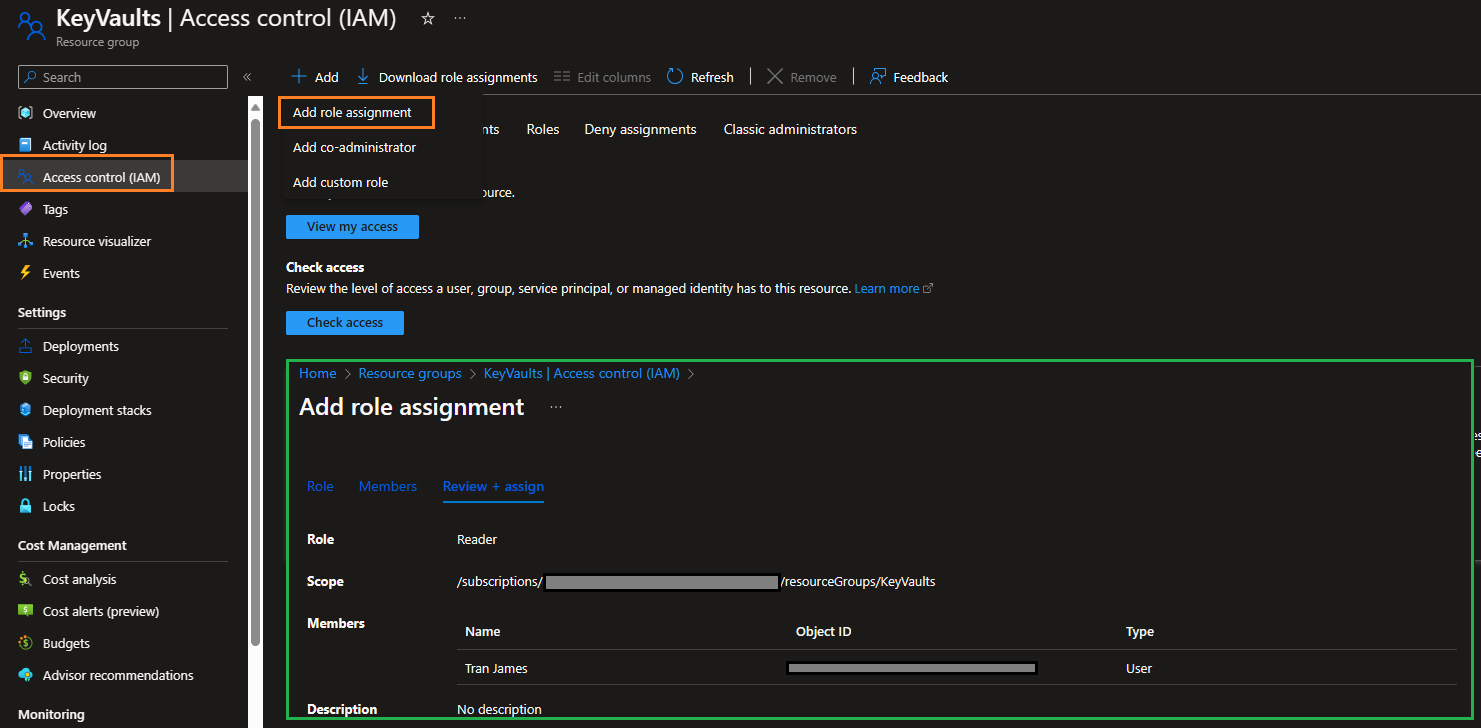Open the Overview cube icon
1481x728 pixels.
pos(26,113)
